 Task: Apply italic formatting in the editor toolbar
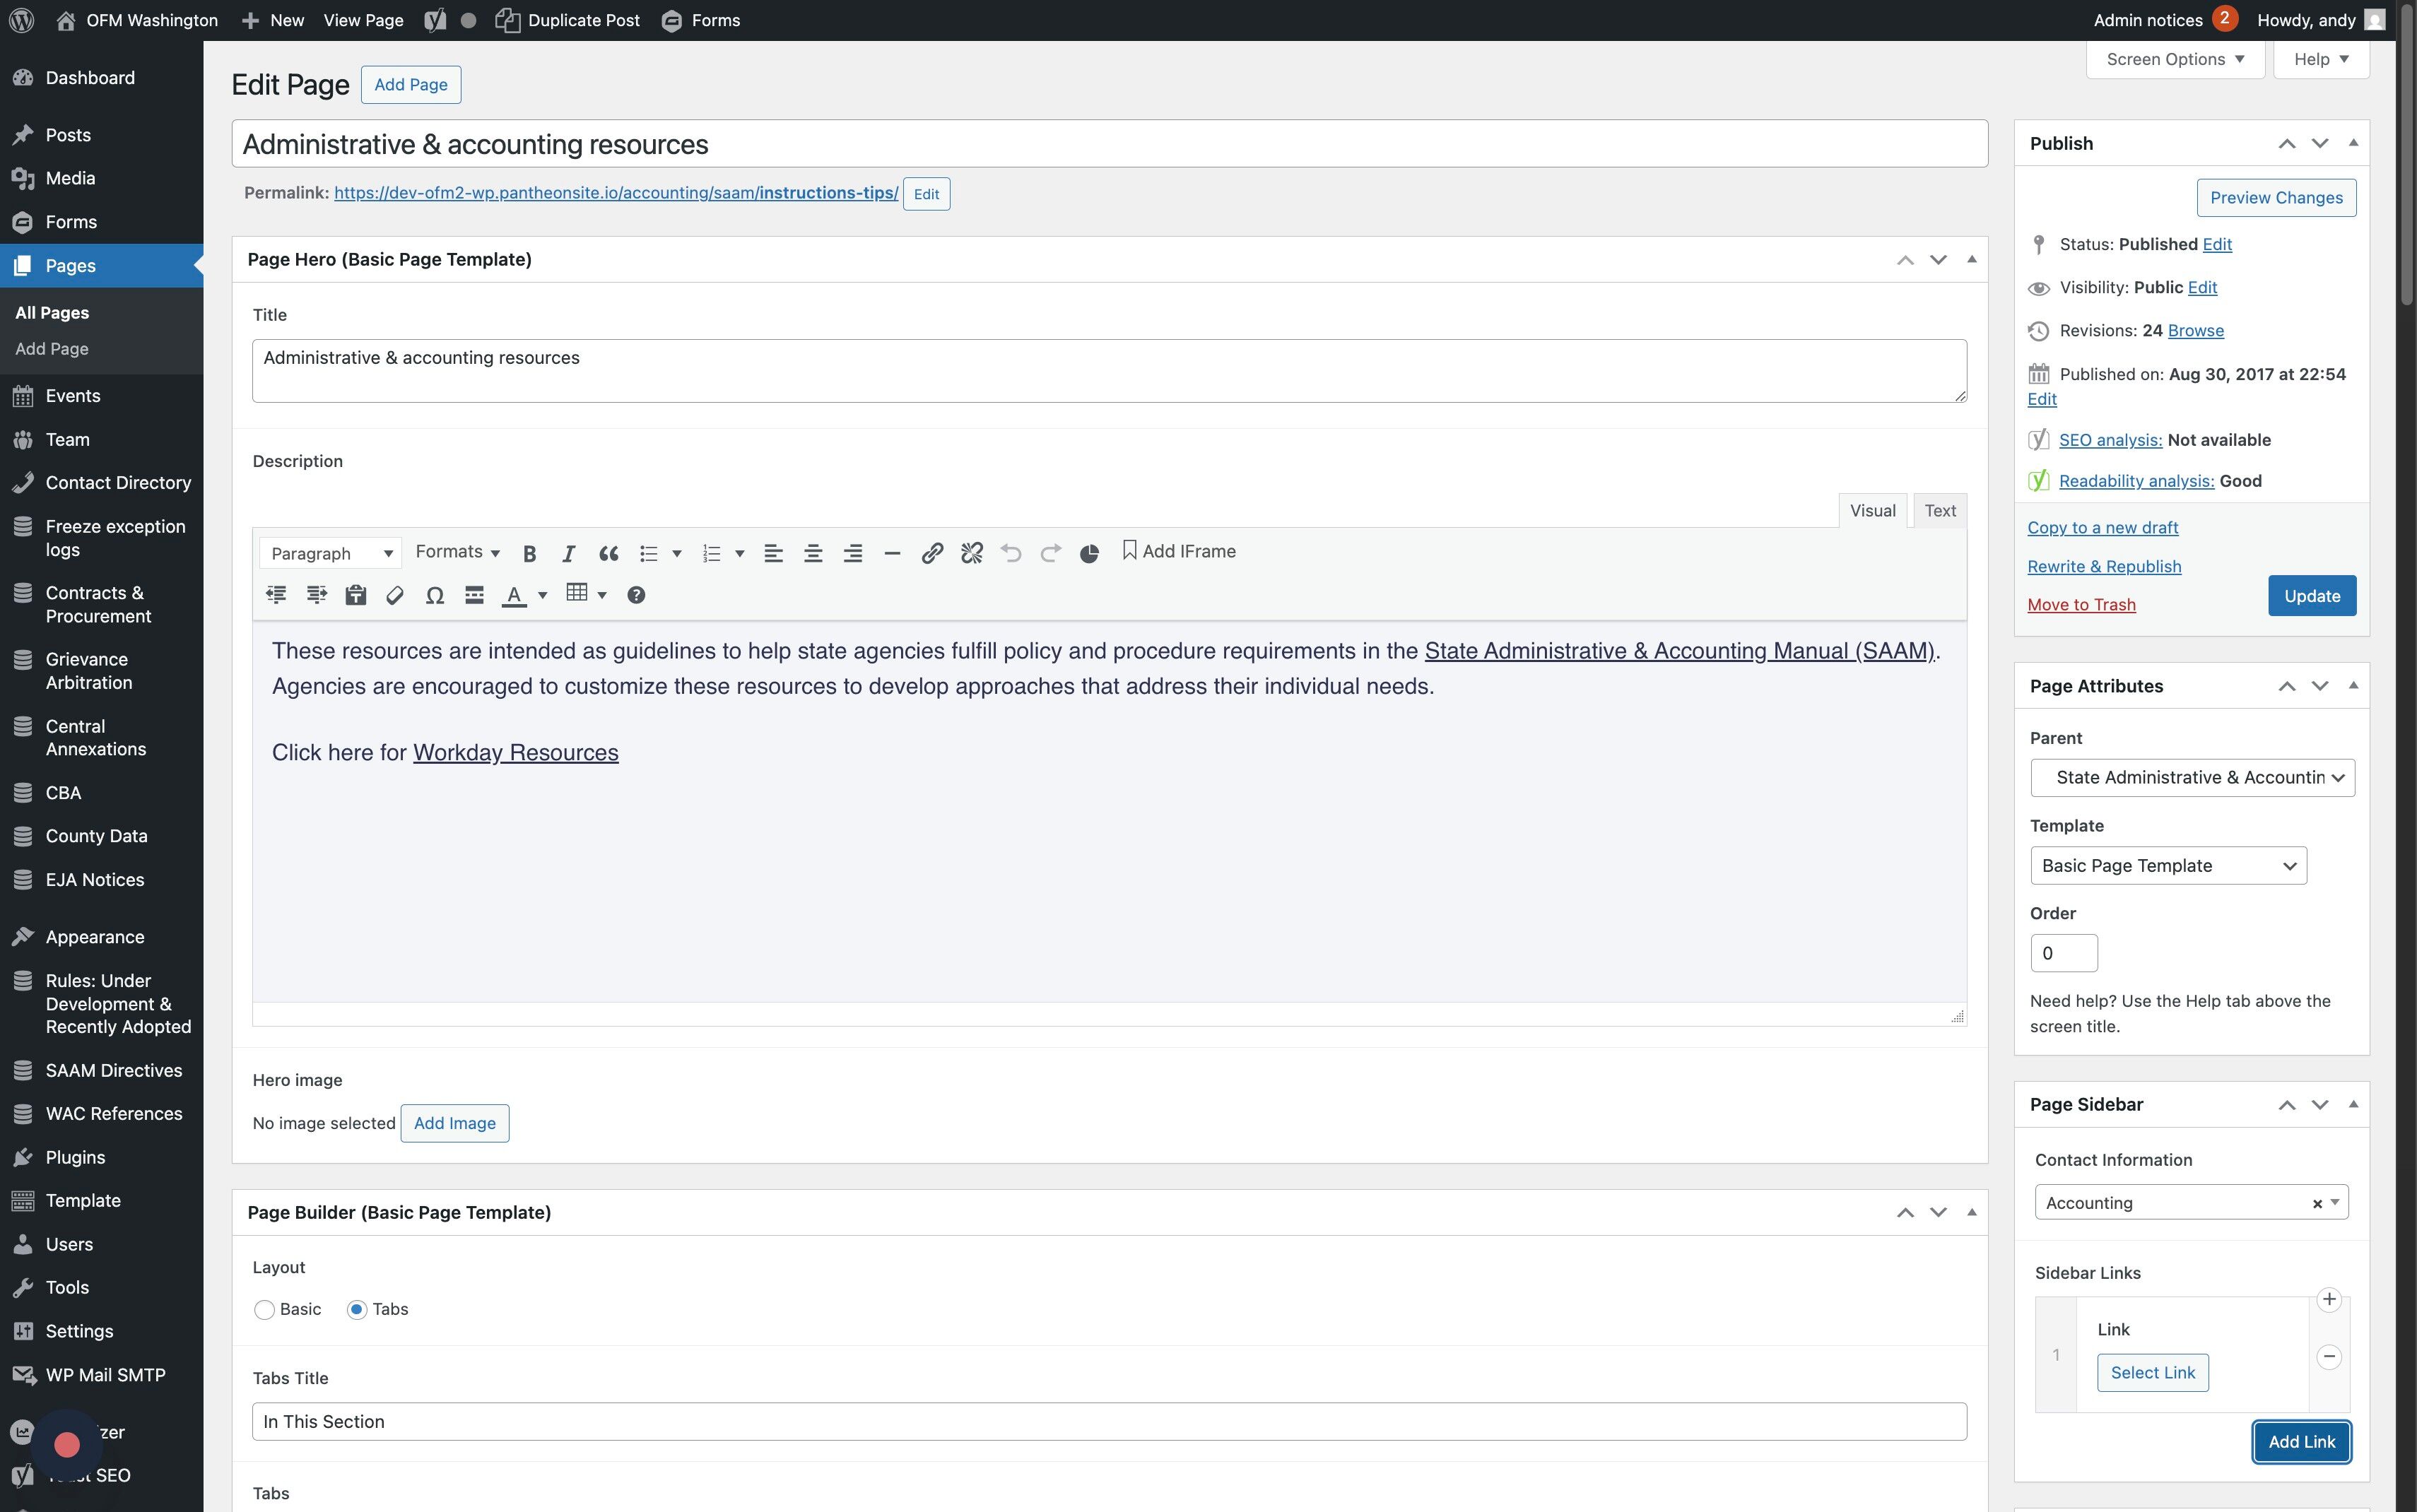(568, 554)
